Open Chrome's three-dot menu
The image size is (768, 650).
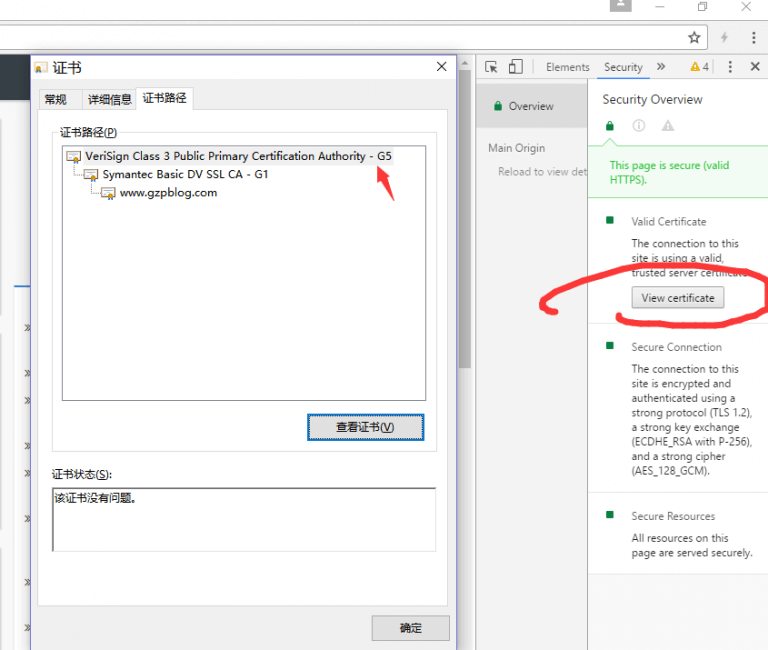(754, 38)
